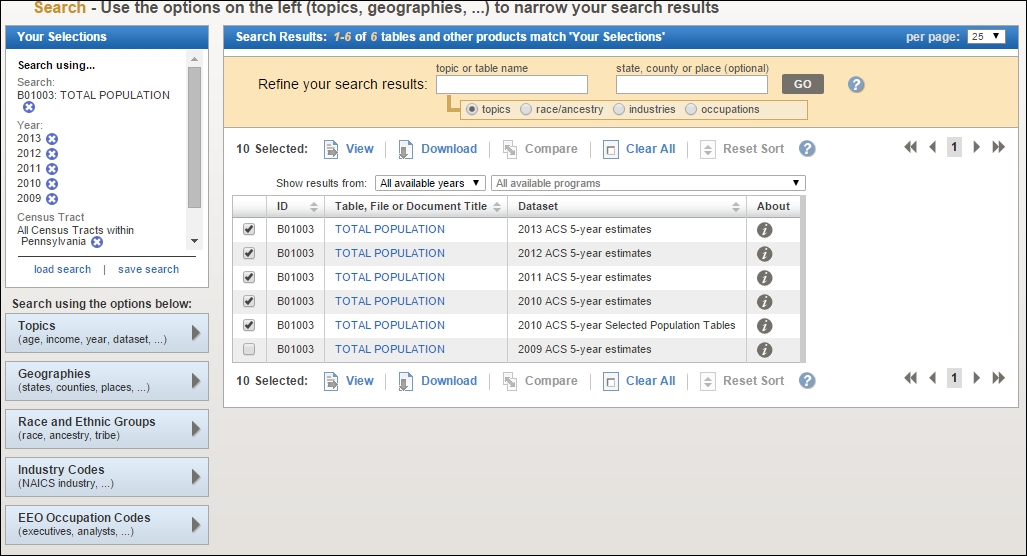Screen dimensions: 1027x556
Task: Click Your Selections scrollbar down arrow
Action: (x=195, y=241)
